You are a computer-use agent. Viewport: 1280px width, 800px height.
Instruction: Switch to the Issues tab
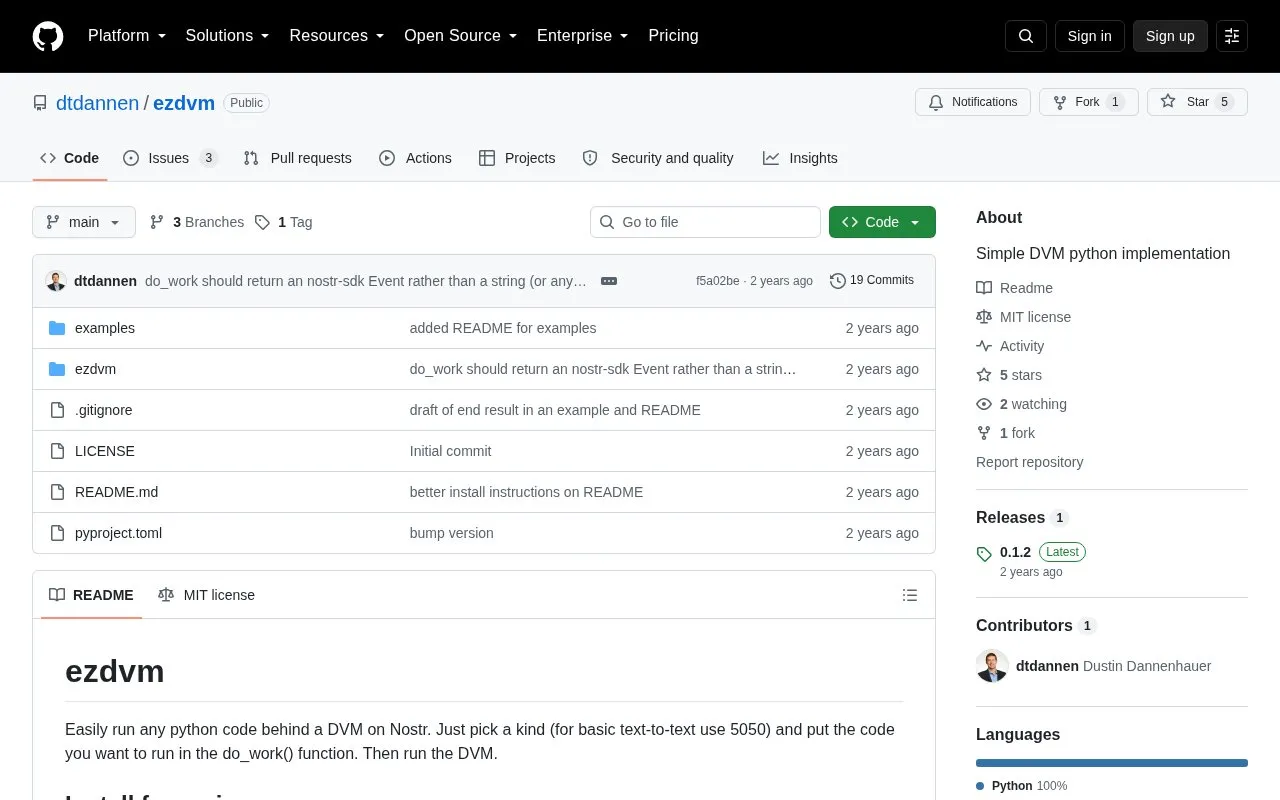pos(170,158)
